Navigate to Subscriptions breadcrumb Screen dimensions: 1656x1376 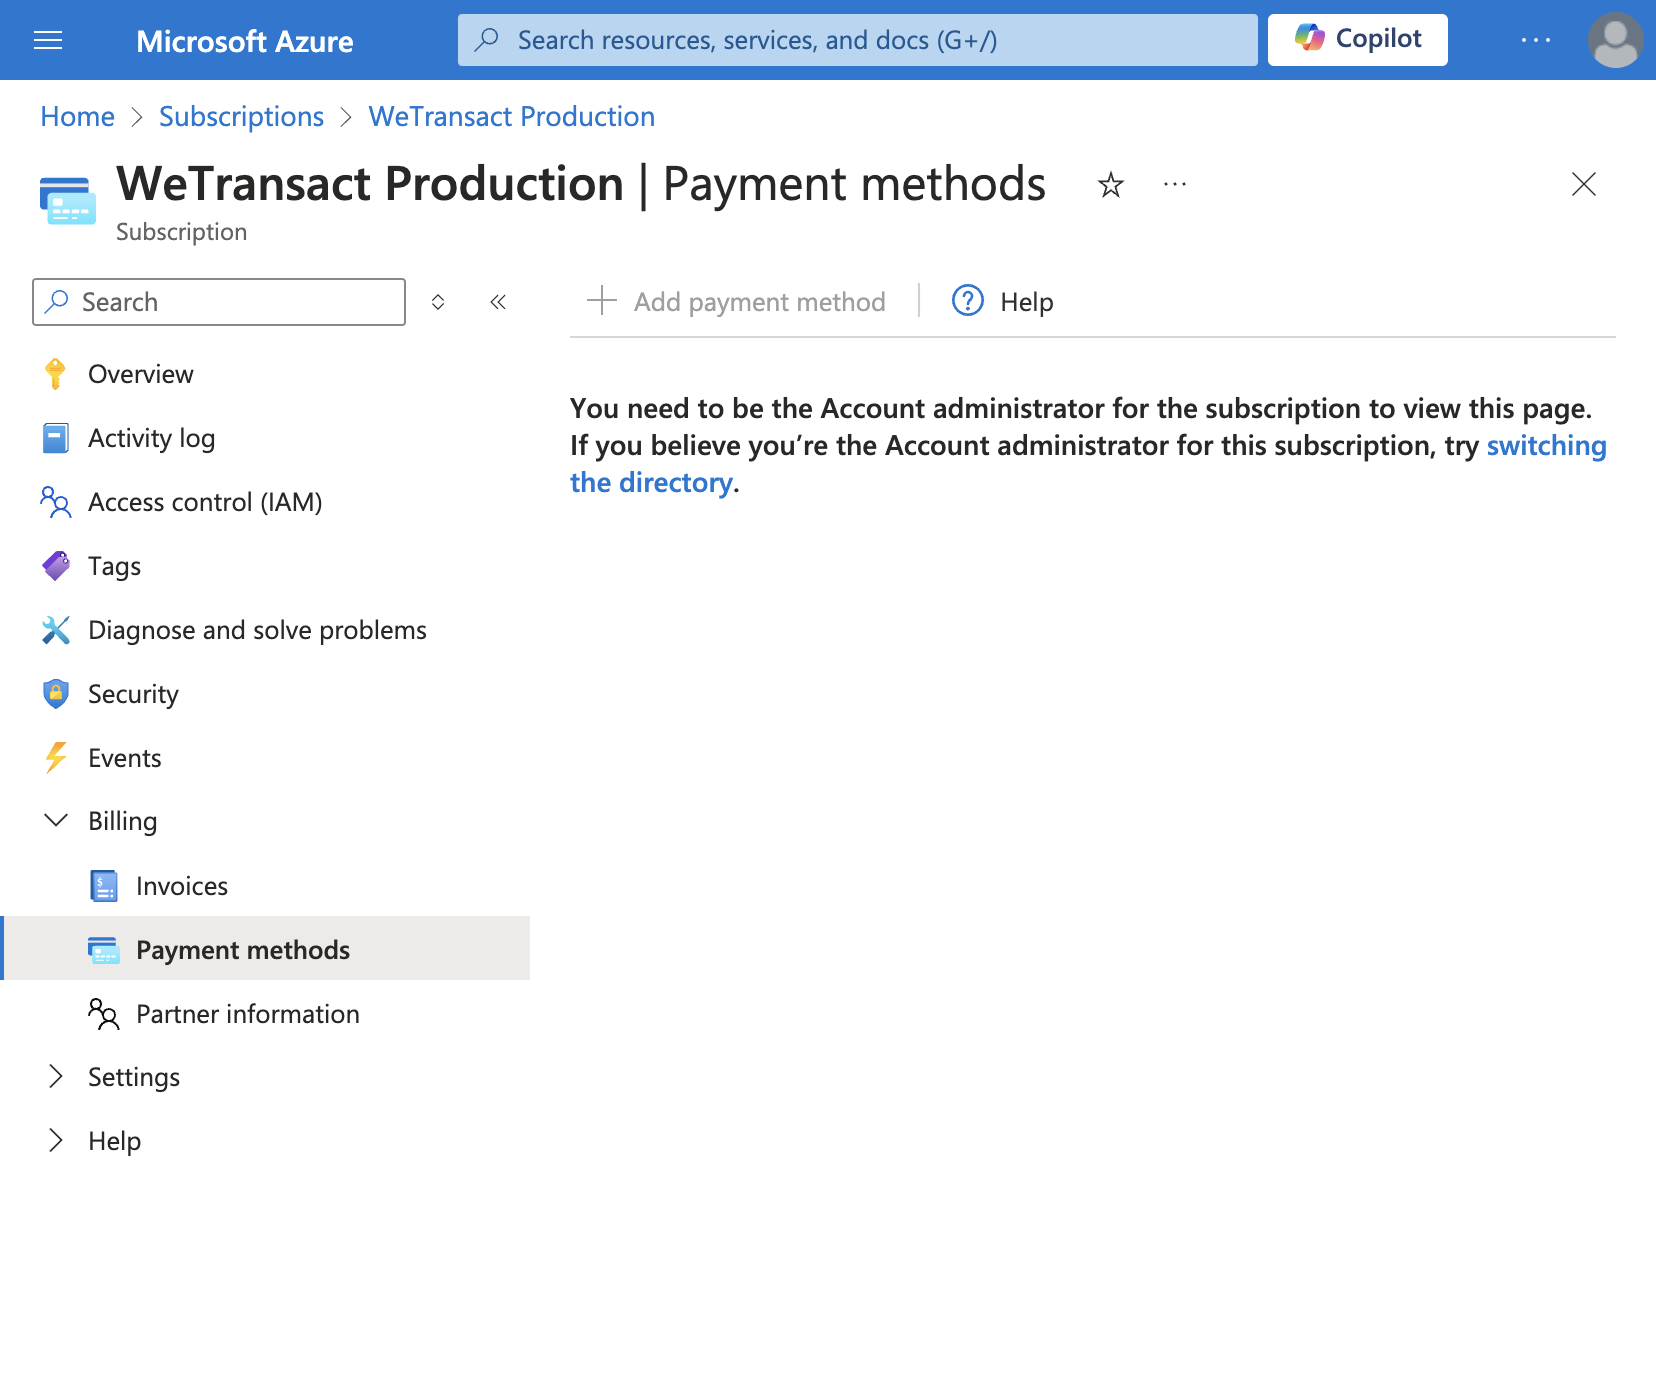pos(241,117)
